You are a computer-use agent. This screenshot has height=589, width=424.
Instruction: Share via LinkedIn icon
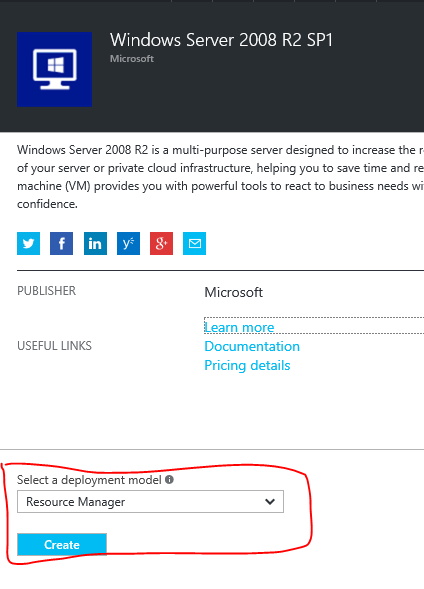(95, 243)
